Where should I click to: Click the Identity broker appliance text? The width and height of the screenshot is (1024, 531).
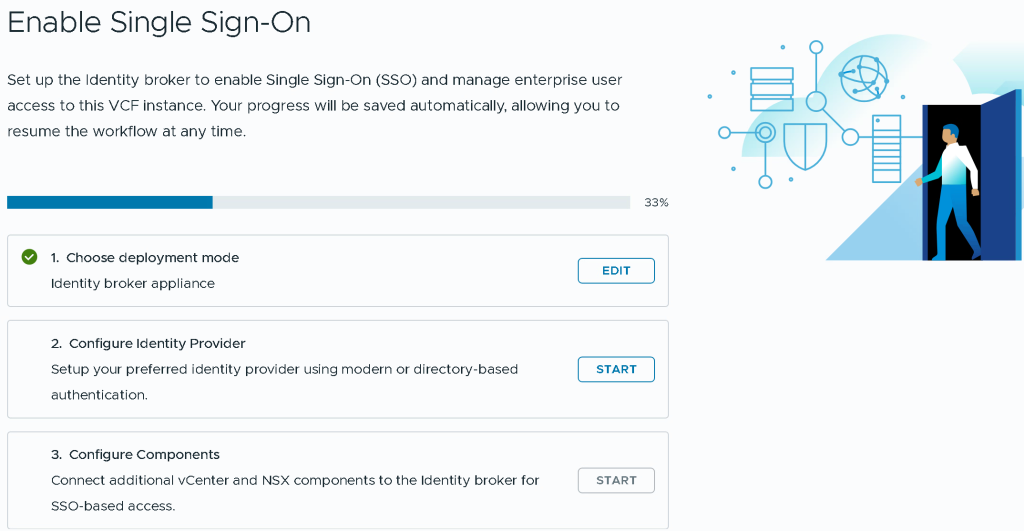(133, 283)
